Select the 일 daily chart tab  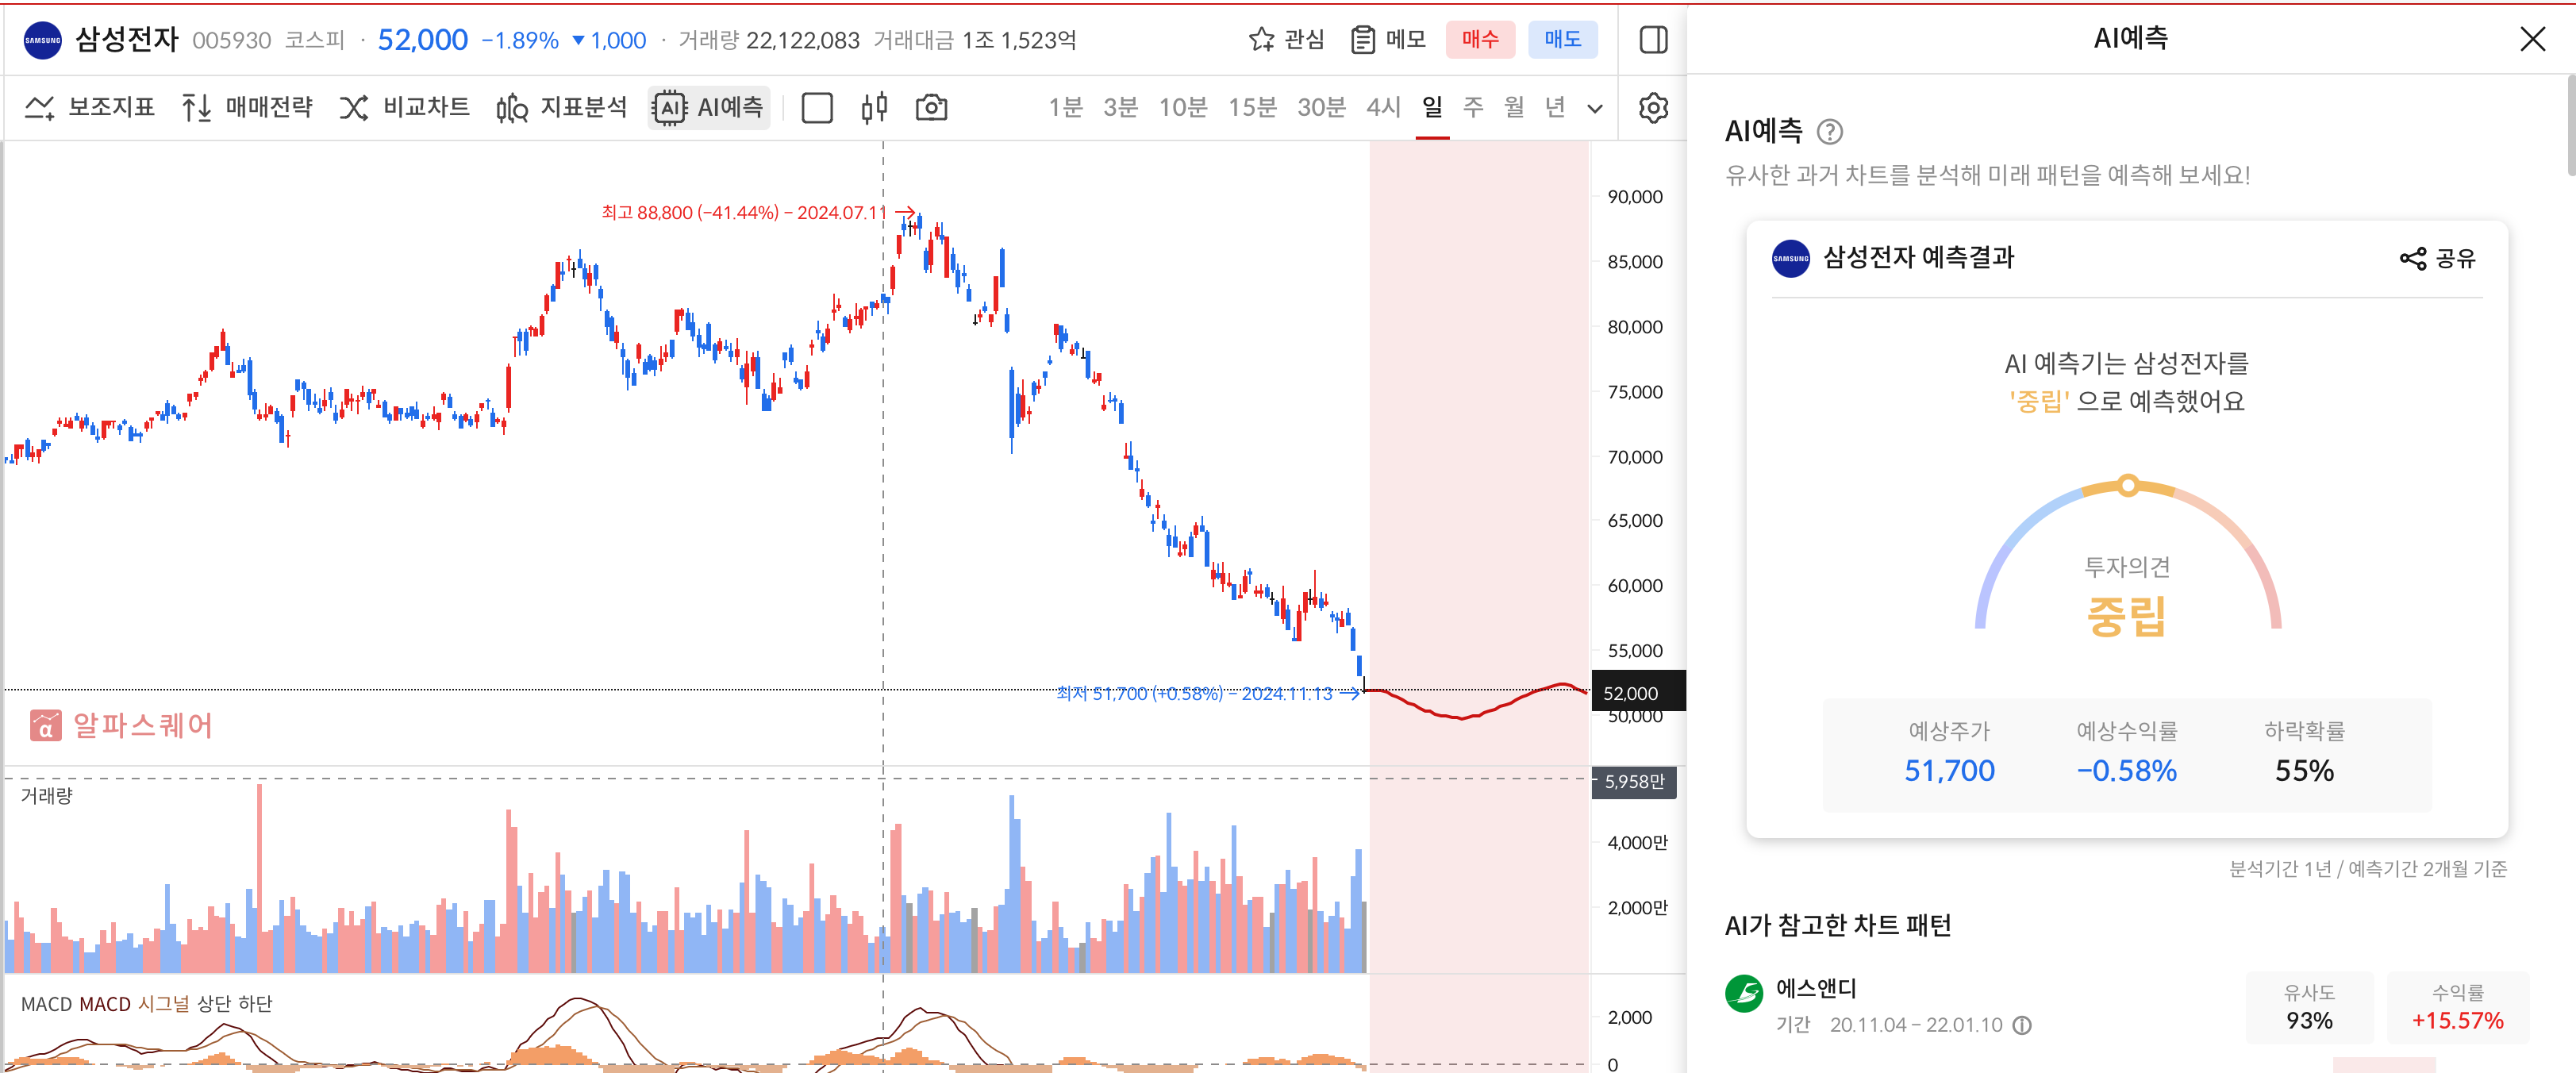pos(1432,107)
